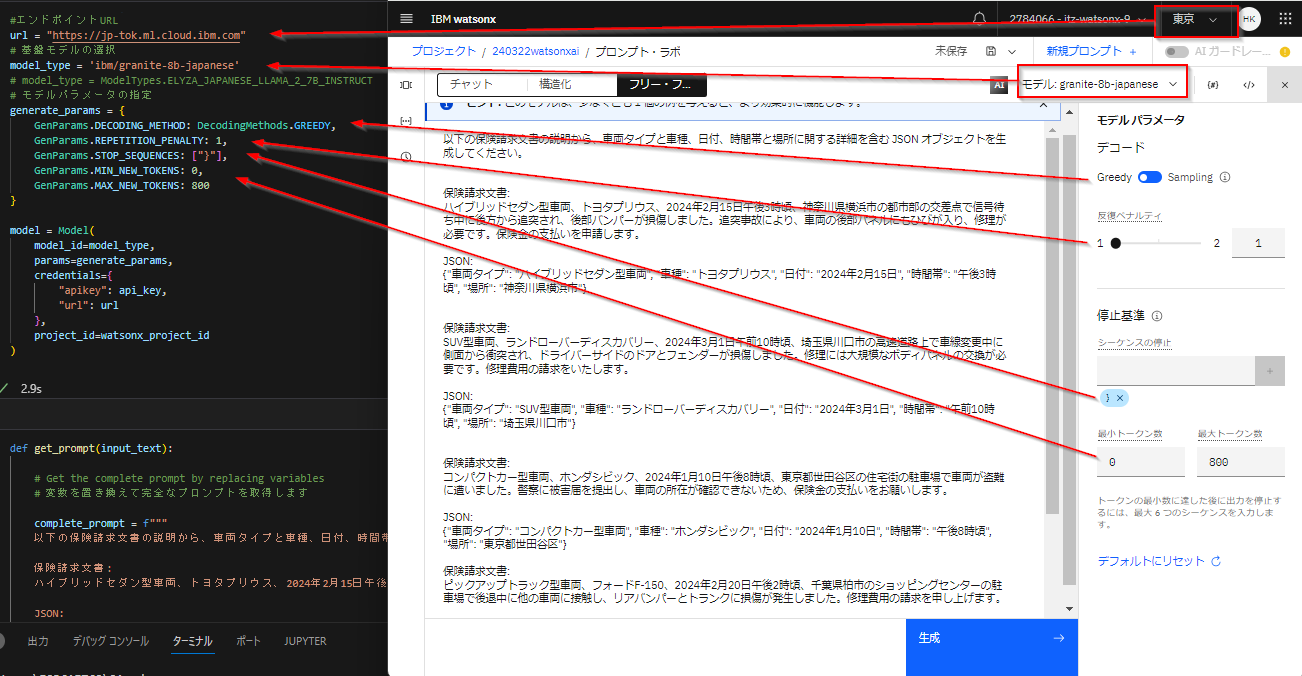Open the プロジェクト breadcrumb link

pyautogui.click(x=443, y=51)
